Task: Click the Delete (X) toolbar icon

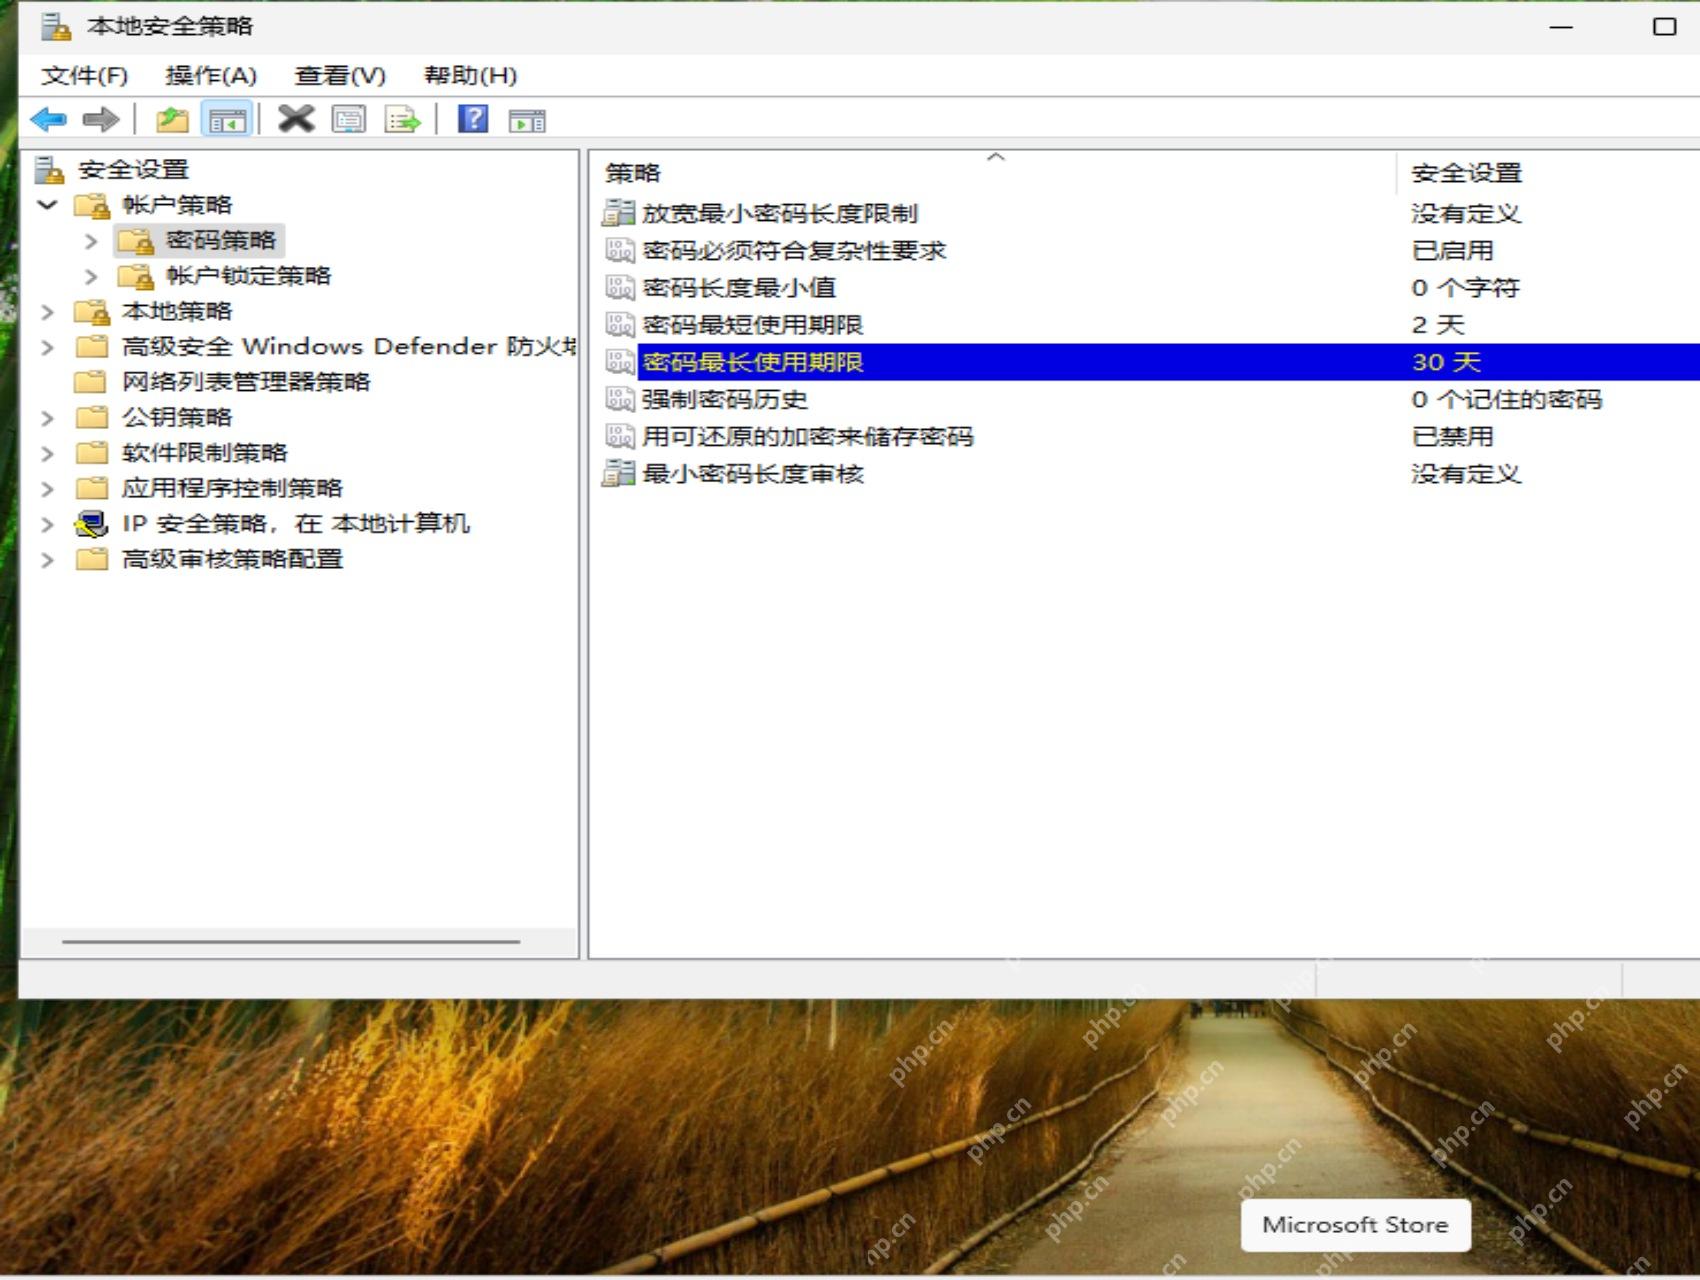Action: pyautogui.click(x=296, y=120)
